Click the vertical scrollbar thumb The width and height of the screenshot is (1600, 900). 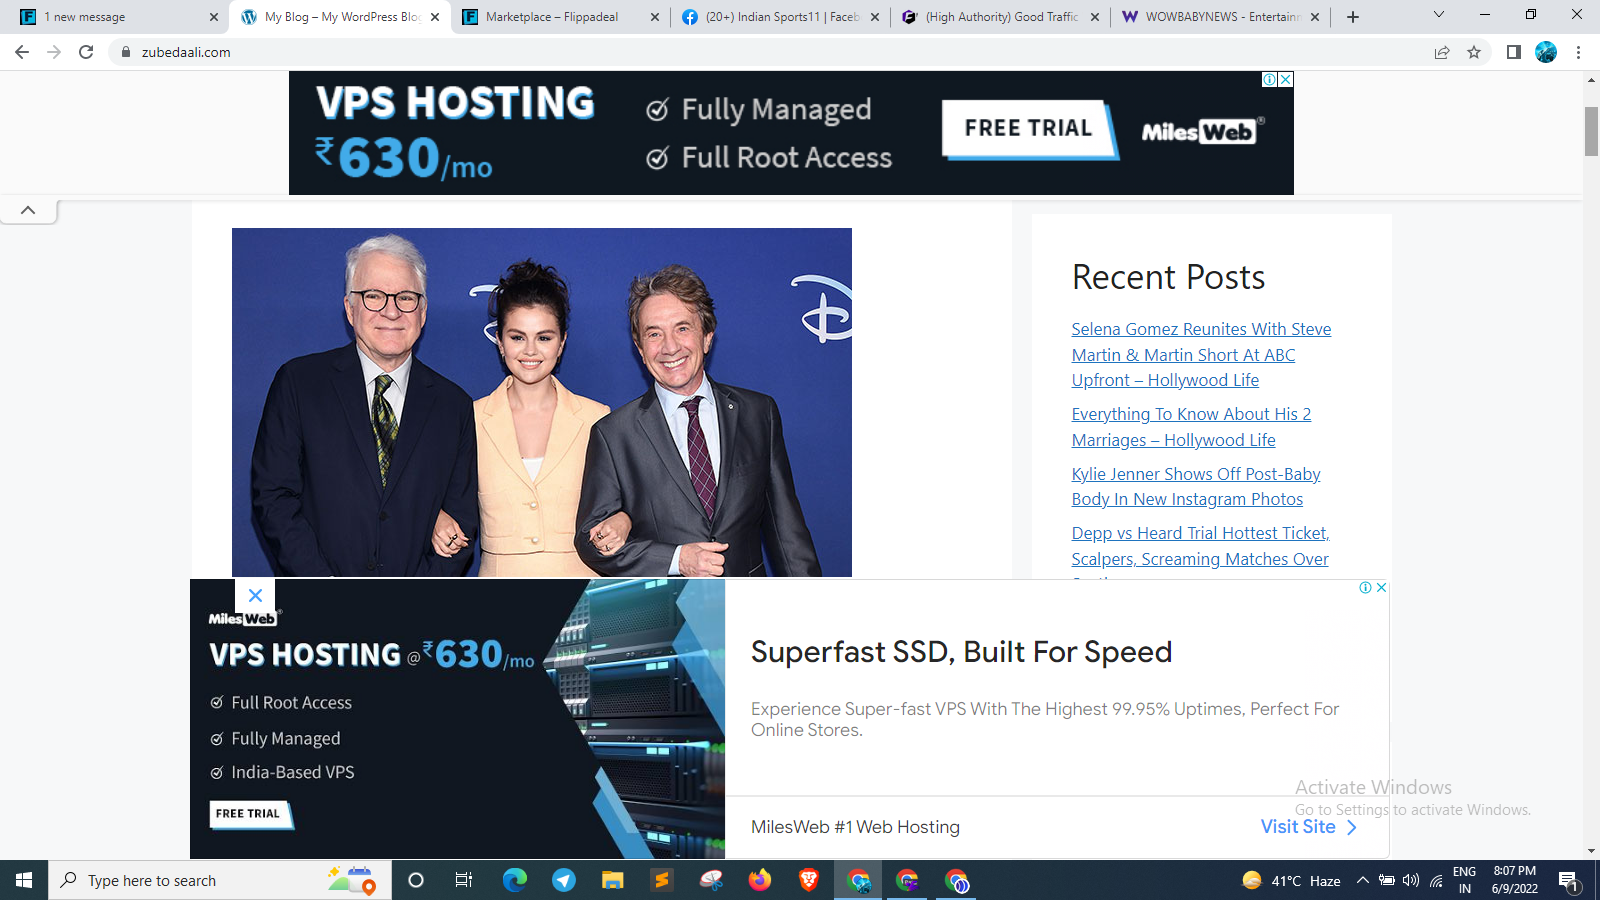(x=1591, y=131)
